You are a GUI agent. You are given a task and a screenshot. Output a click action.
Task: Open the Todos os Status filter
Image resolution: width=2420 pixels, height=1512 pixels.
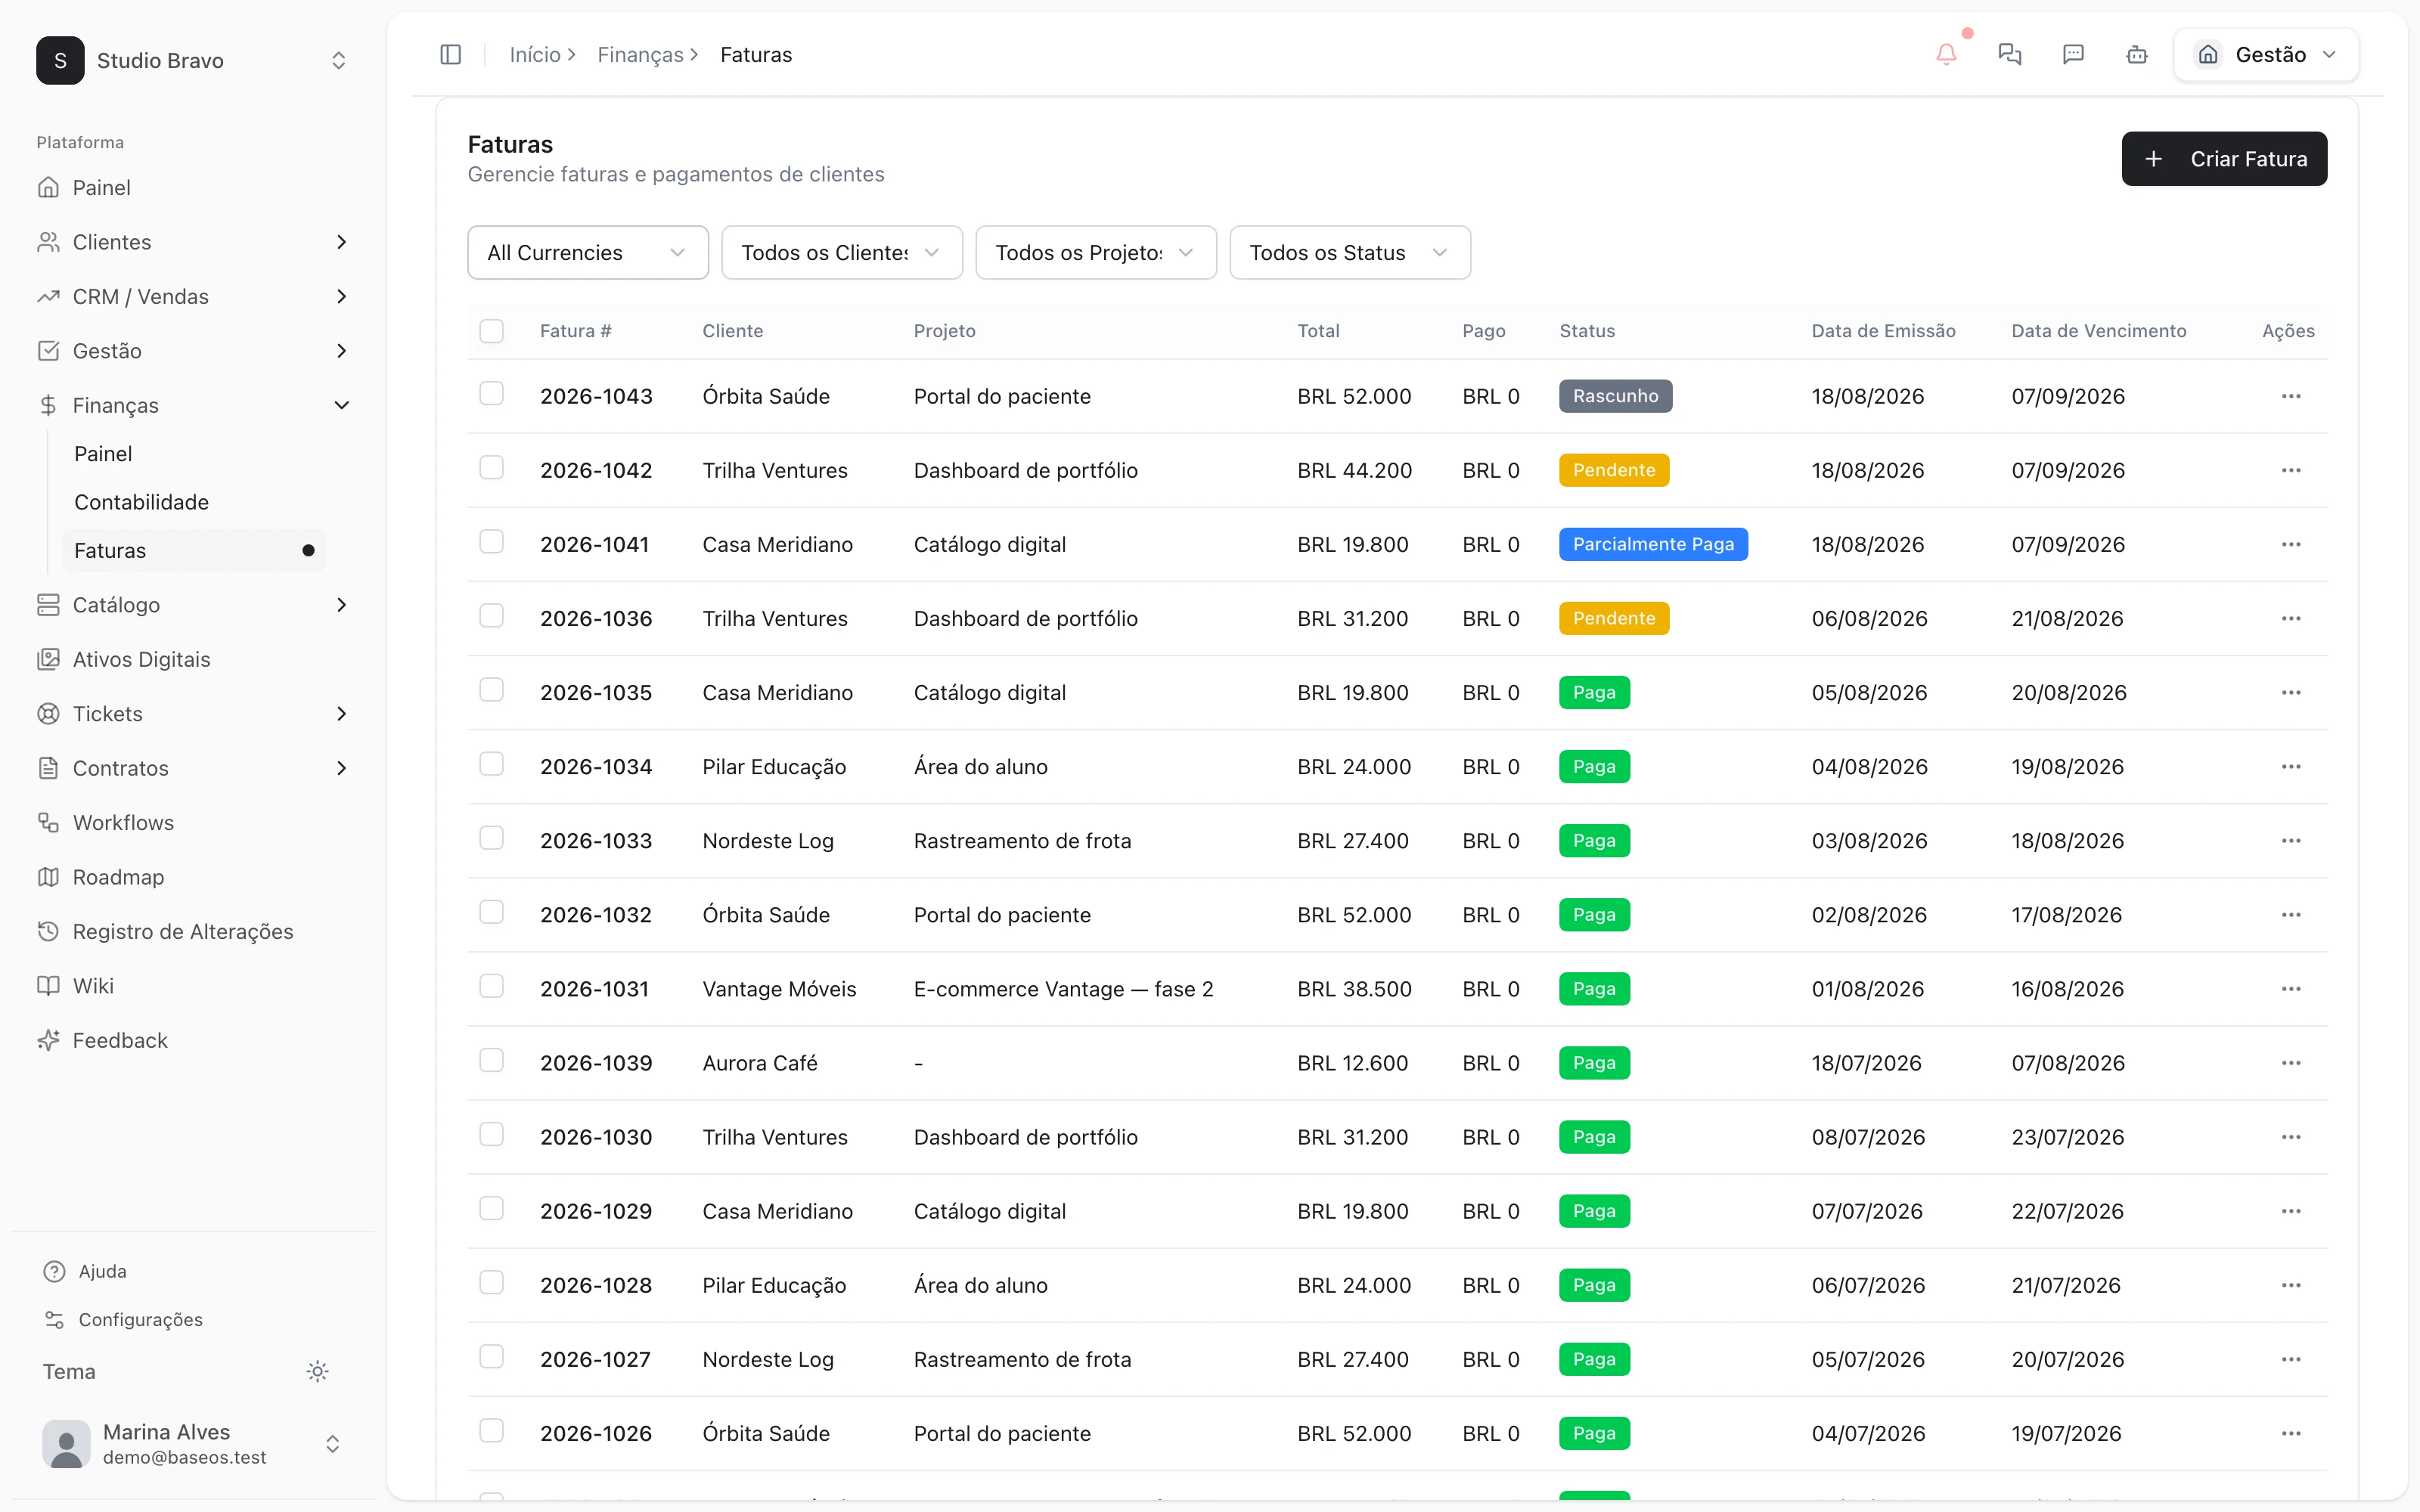point(1349,252)
